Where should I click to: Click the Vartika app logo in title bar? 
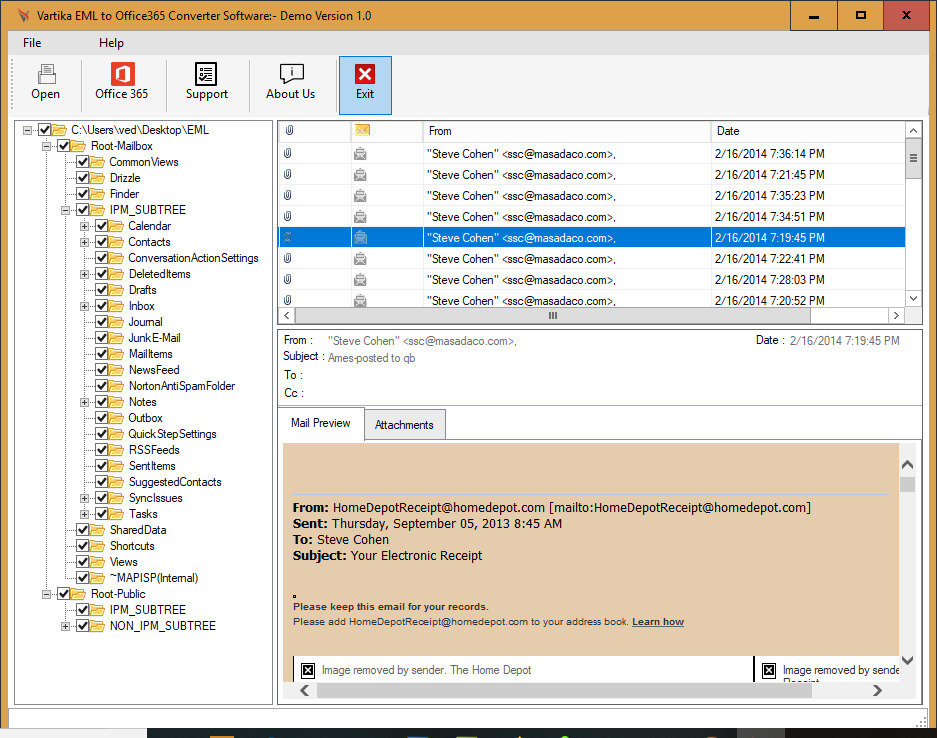click(23, 16)
